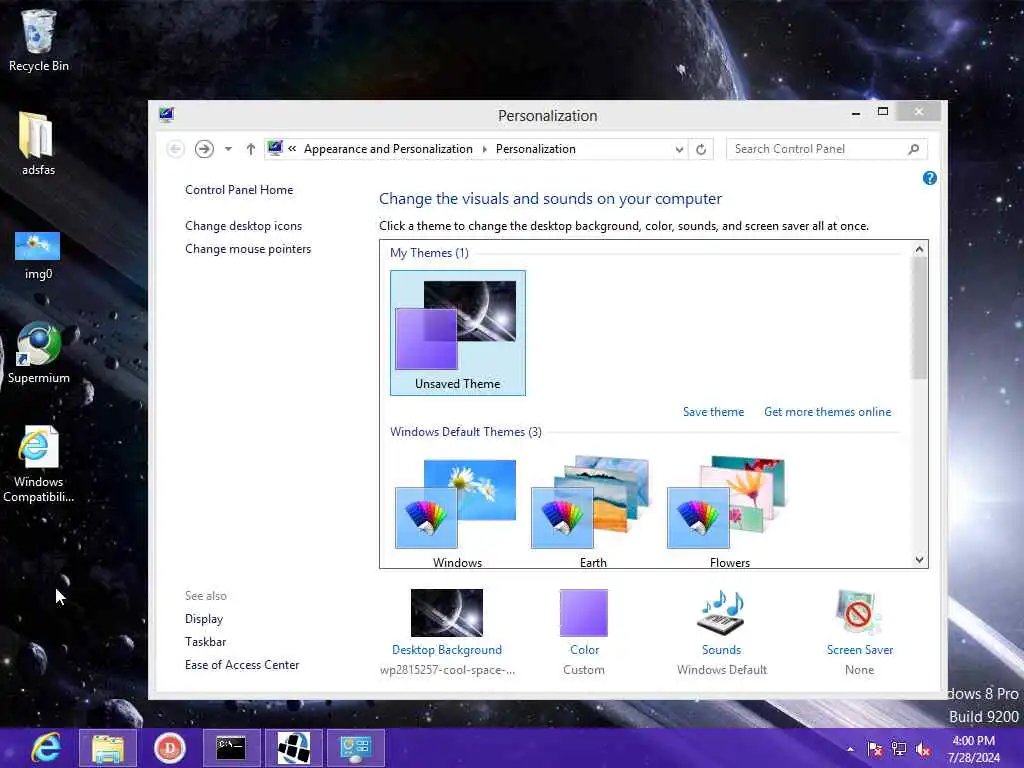Open File Explorer from the taskbar
Viewport: 1024px width, 768px height.
108,748
